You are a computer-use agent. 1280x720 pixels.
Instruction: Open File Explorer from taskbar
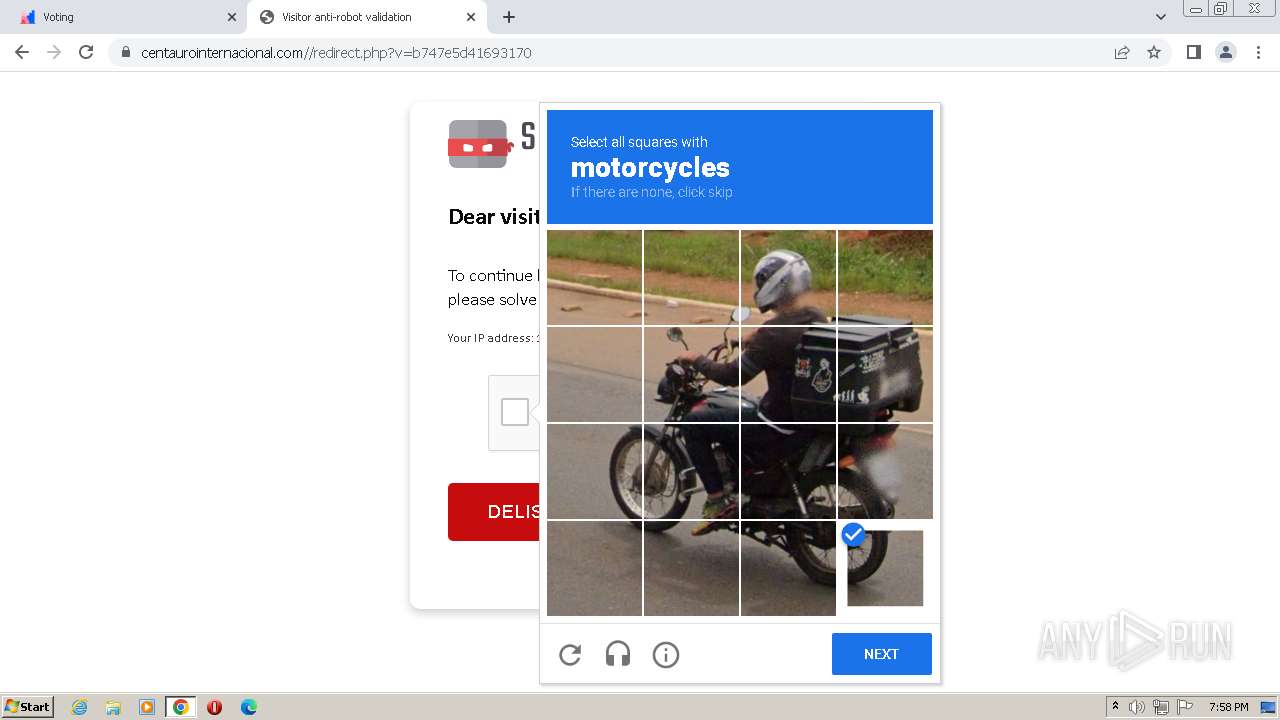click(x=113, y=707)
